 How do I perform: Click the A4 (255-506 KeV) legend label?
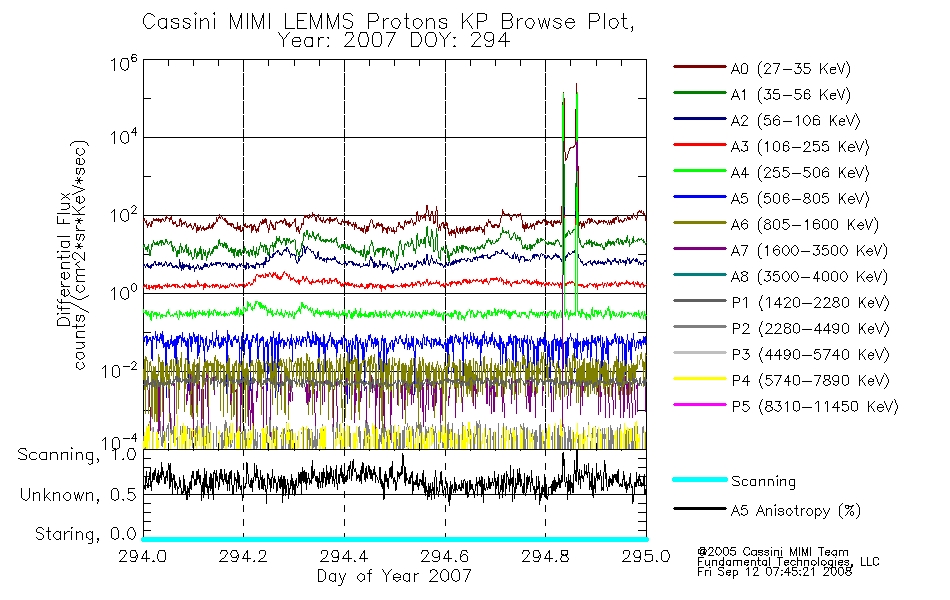pos(800,173)
